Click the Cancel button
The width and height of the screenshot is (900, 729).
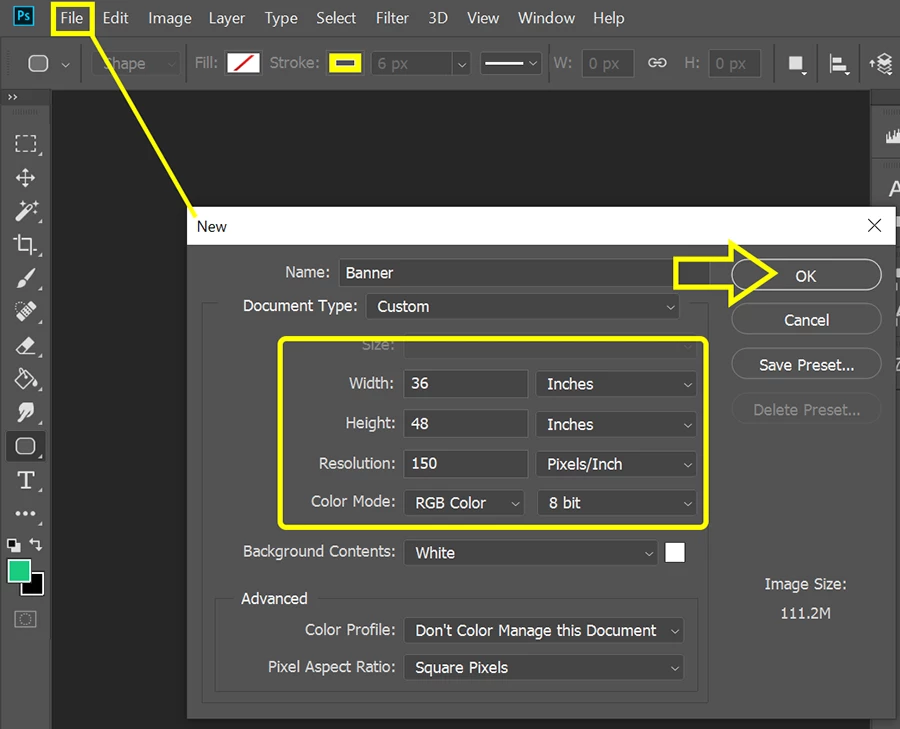[806, 320]
